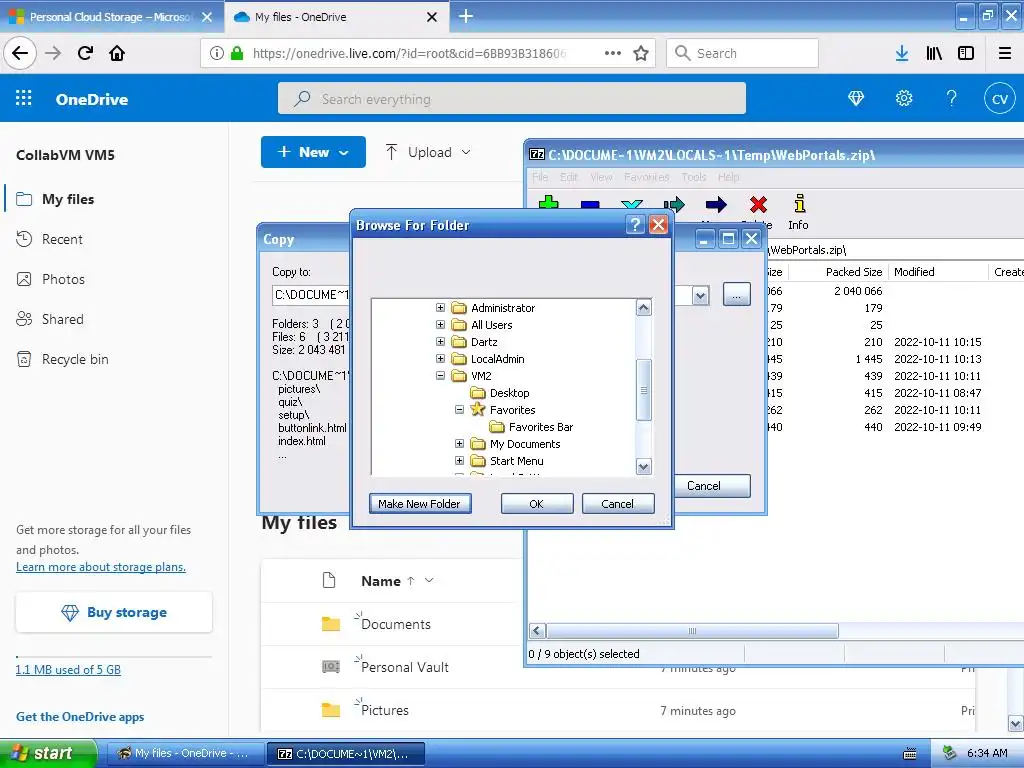Select the Desktop folder in tree
This screenshot has width=1024, height=768.
coord(501,392)
